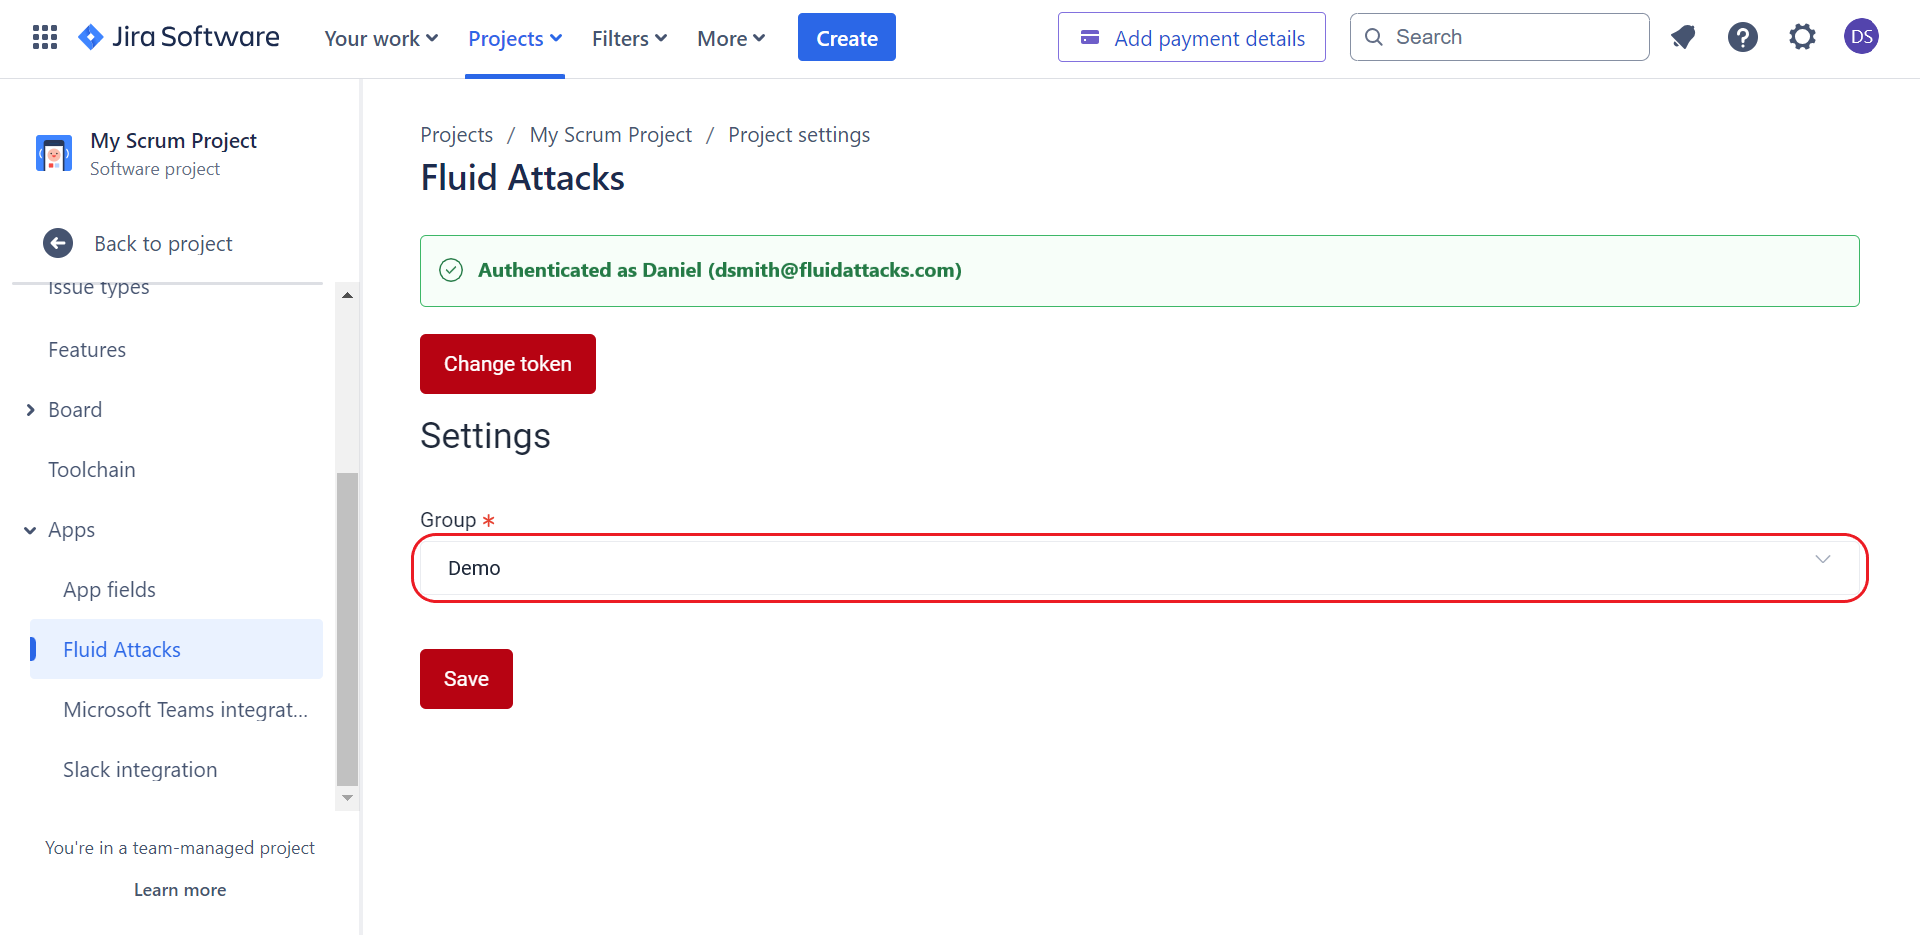The height and width of the screenshot is (935, 1920).
Task: Open Jira settings with the gear icon
Action: click(1803, 37)
